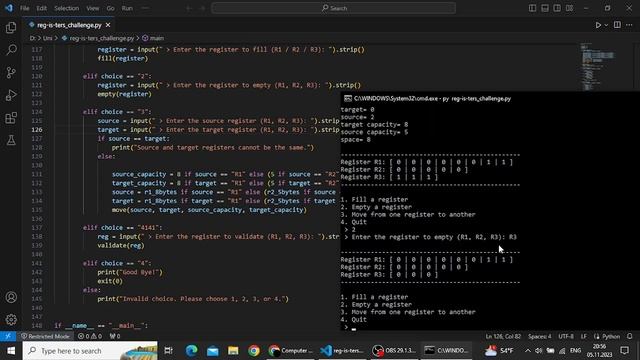Click line number 126 in gutter
The width and height of the screenshot is (640, 360).
coord(37,130)
